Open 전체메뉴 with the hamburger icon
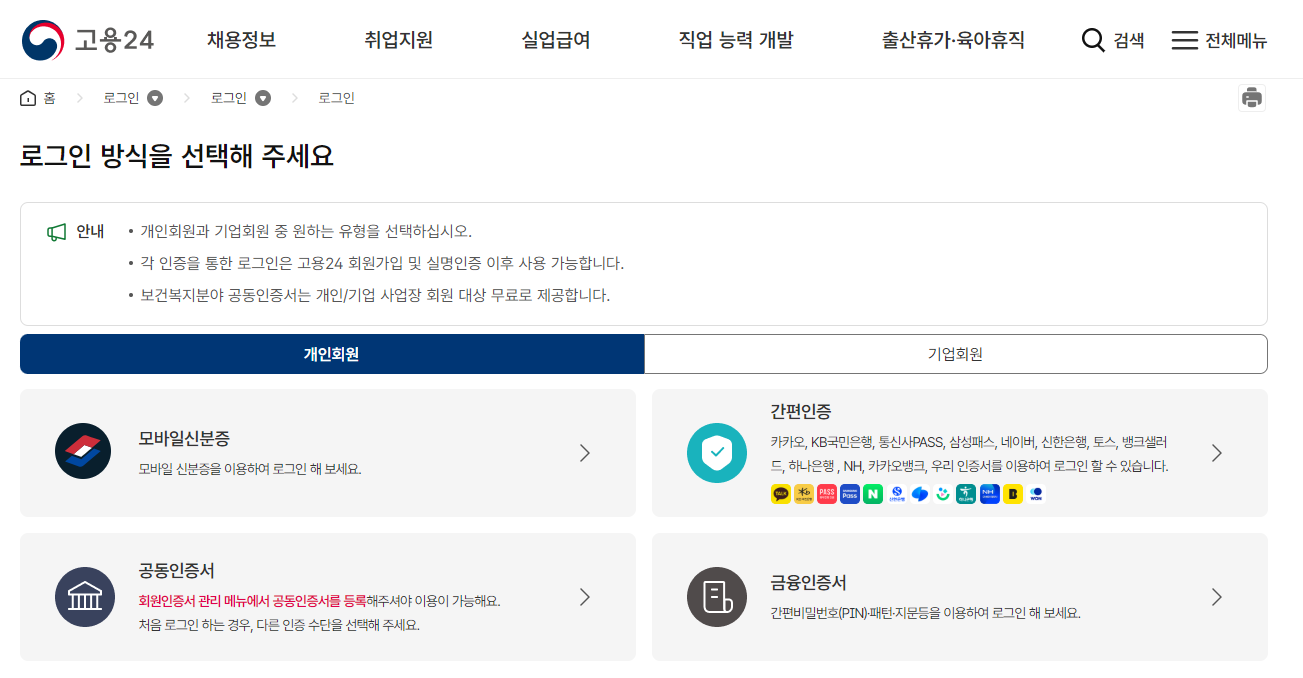This screenshot has width=1303, height=678. pos(1184,40)
